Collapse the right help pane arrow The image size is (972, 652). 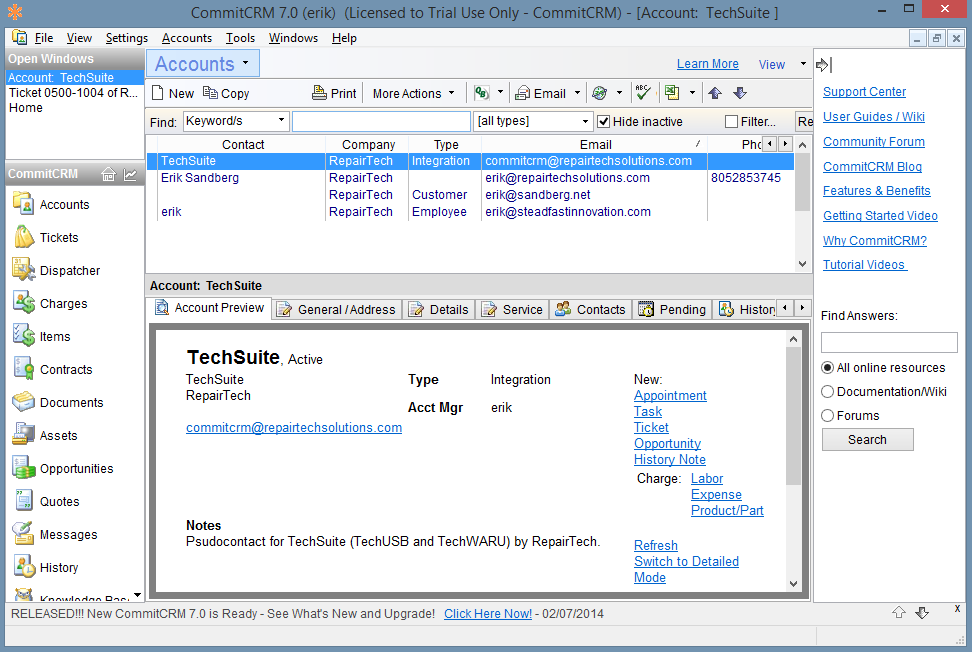click(x=824, y=64)
